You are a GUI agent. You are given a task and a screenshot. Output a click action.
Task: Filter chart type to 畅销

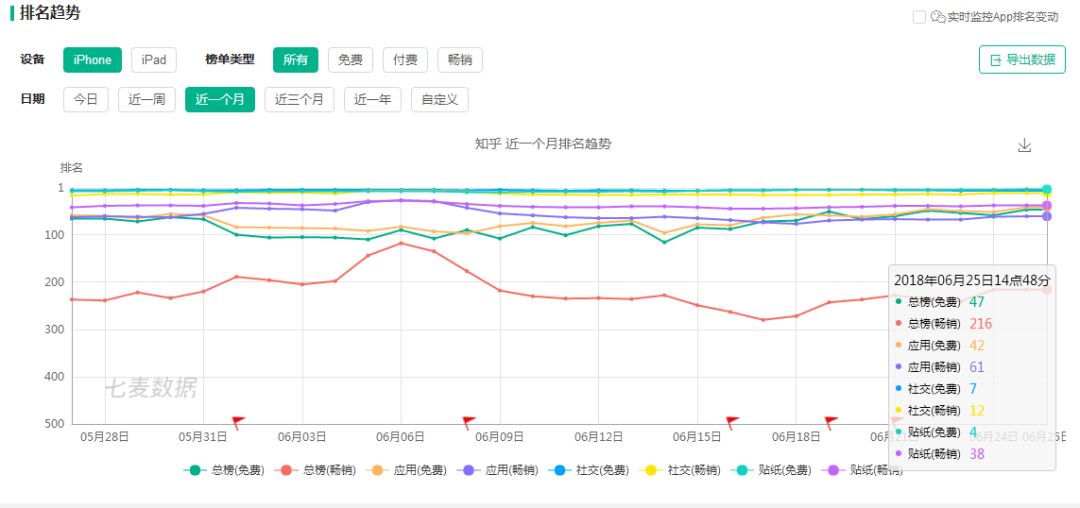[x=460, y=60]
